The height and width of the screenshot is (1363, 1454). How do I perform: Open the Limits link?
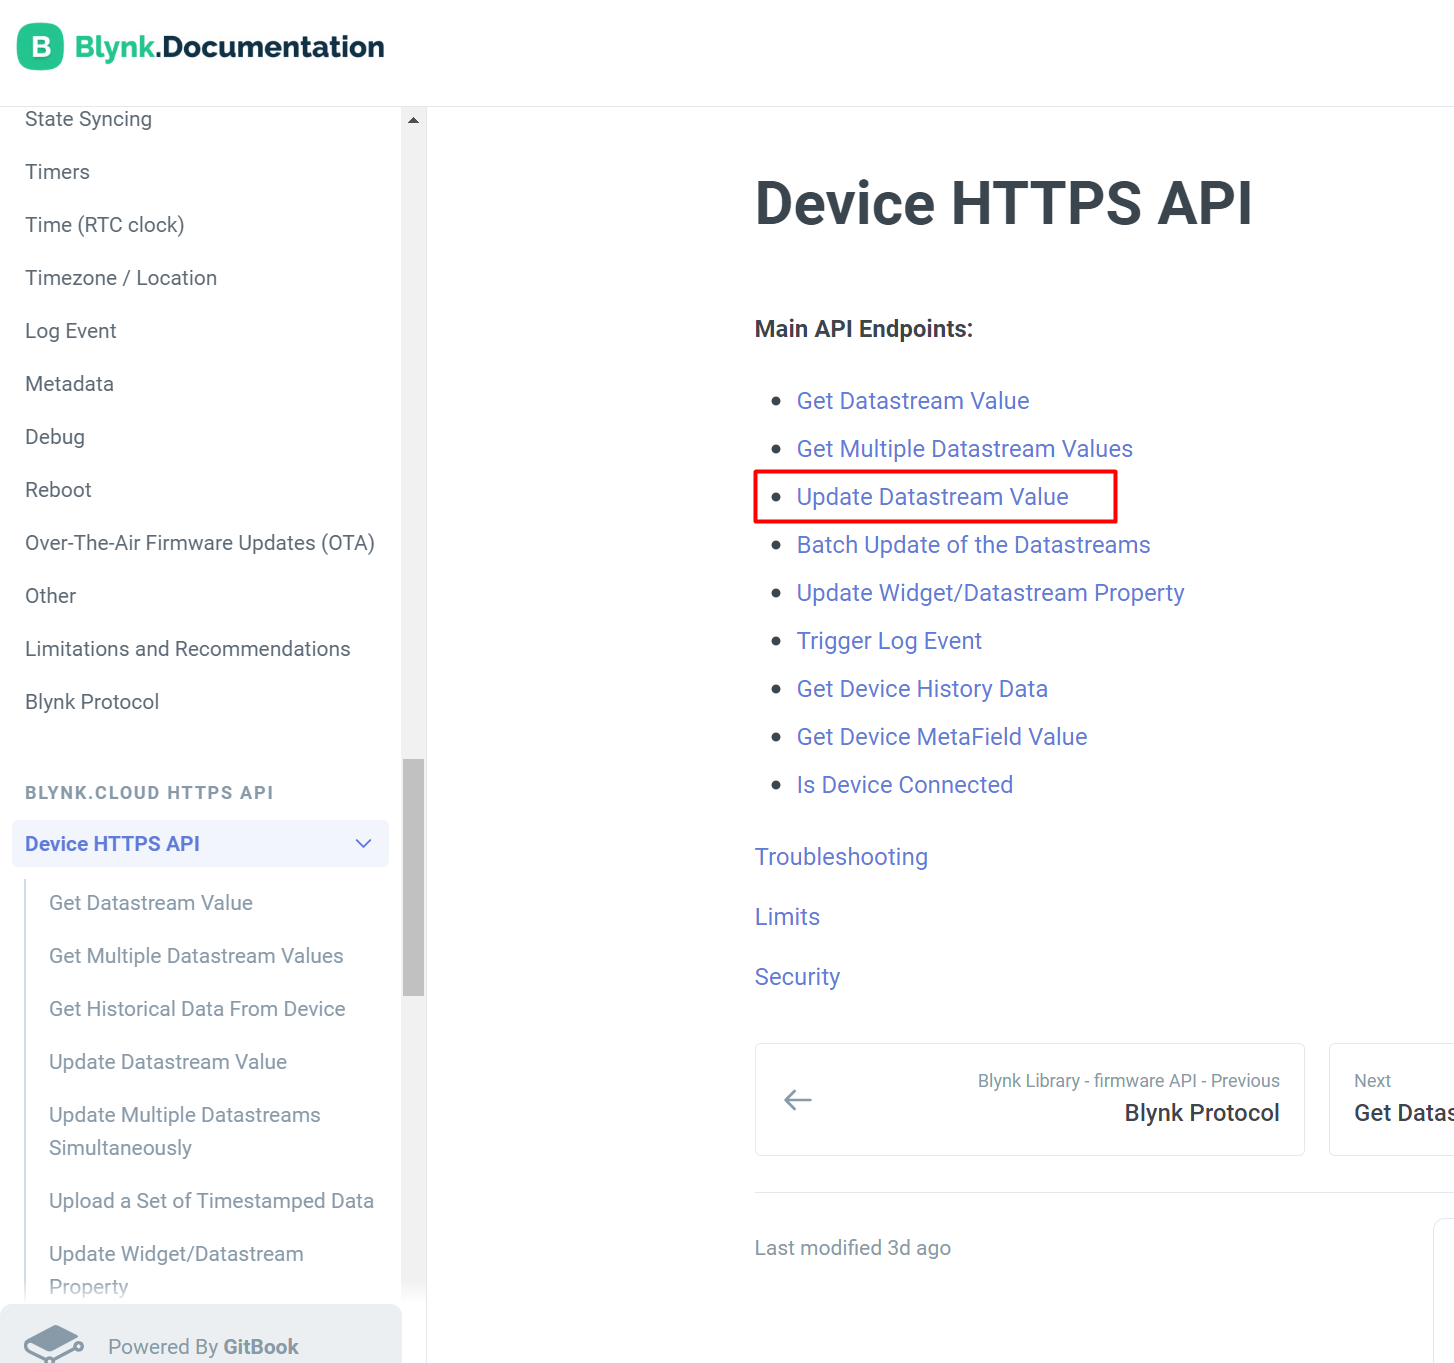pyautogui.click(x=787, y=917)
